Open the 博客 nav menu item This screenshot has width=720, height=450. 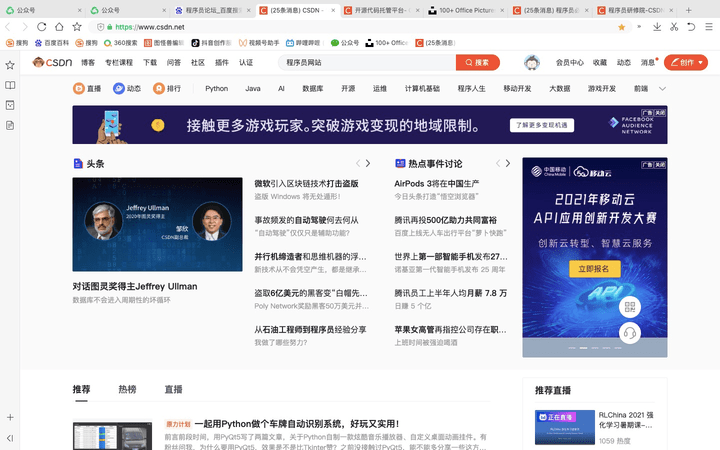pos(88,62)
